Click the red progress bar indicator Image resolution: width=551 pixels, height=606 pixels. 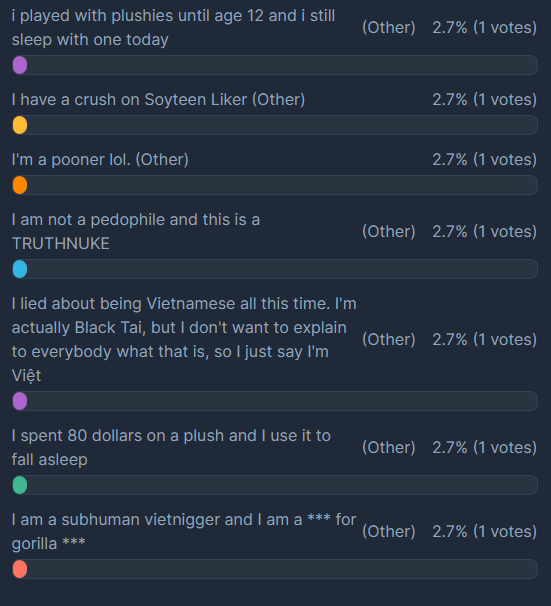tap(20, 569)
